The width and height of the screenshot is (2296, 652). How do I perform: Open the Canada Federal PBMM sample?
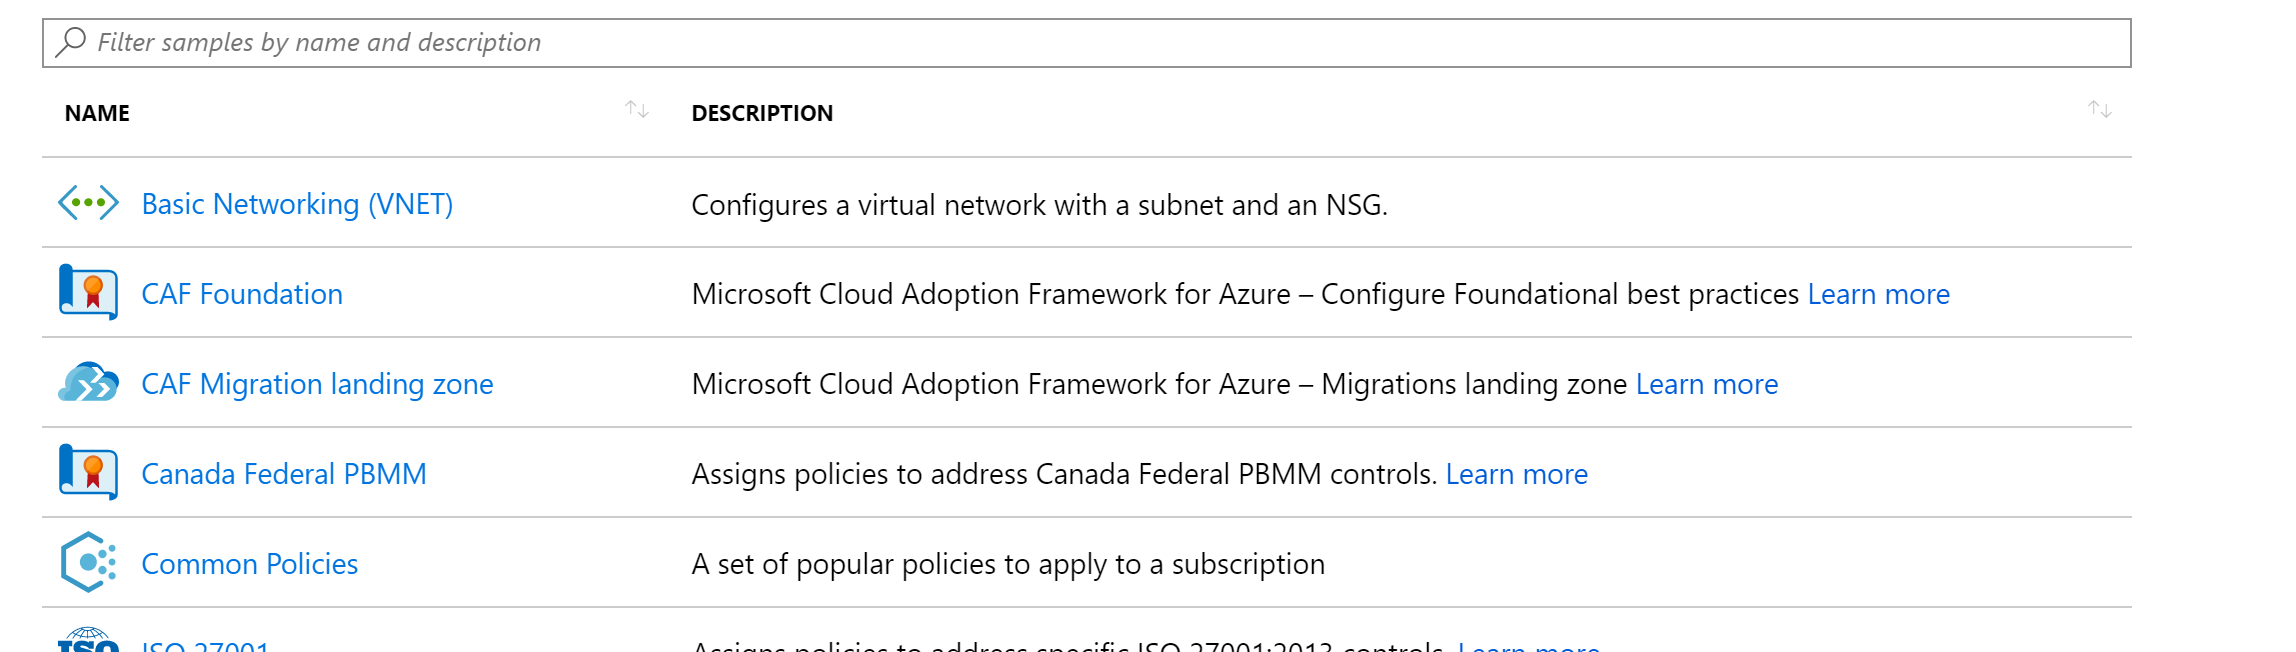[x=284, y=474]
